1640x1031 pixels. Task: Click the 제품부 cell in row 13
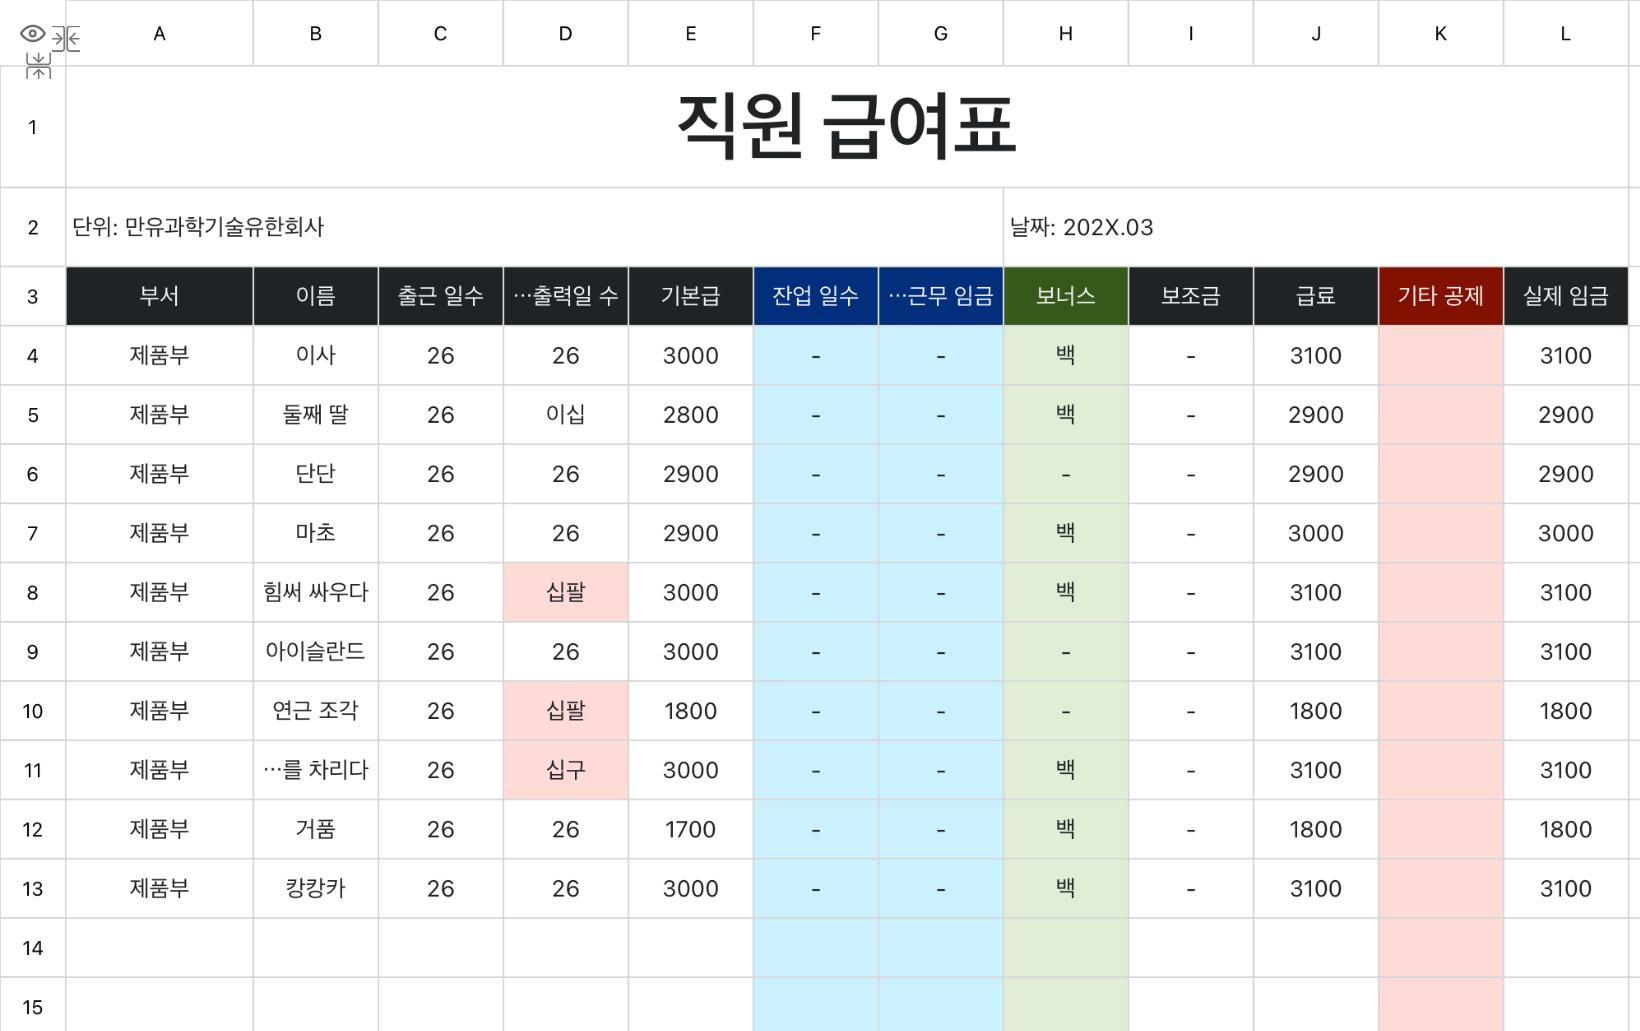[159, 888]
